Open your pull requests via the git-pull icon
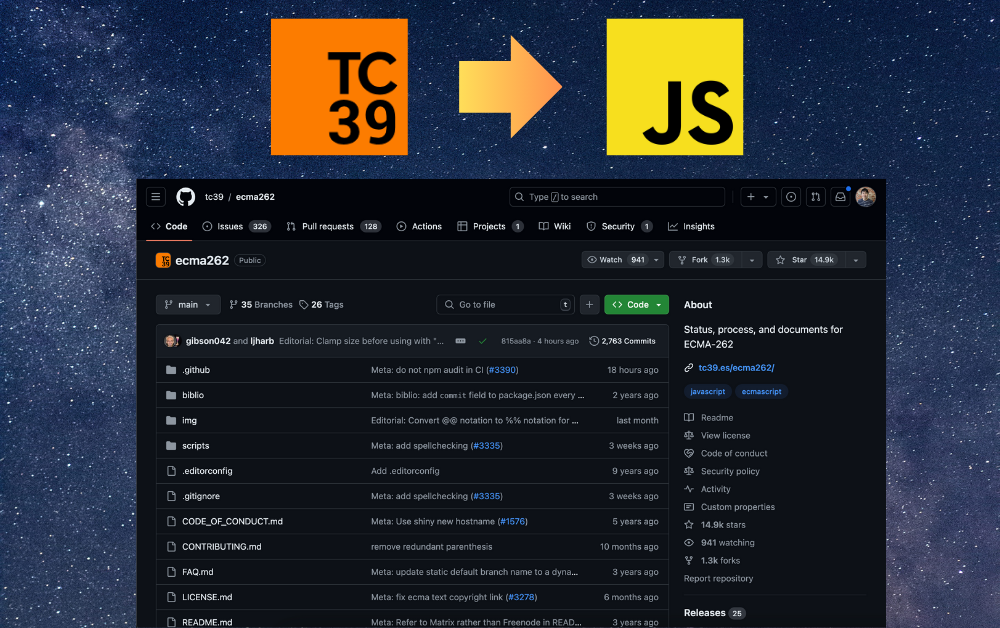Viewport: 1000px width, 628px height. (814, 196)
